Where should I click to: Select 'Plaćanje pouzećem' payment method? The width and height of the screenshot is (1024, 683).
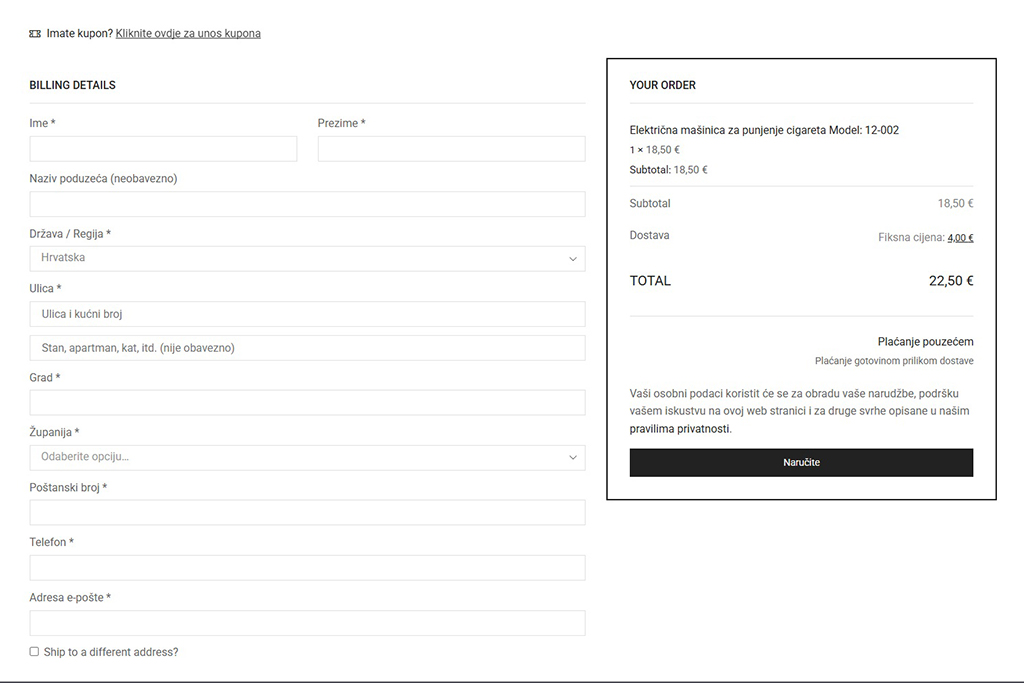click(925, 342)
